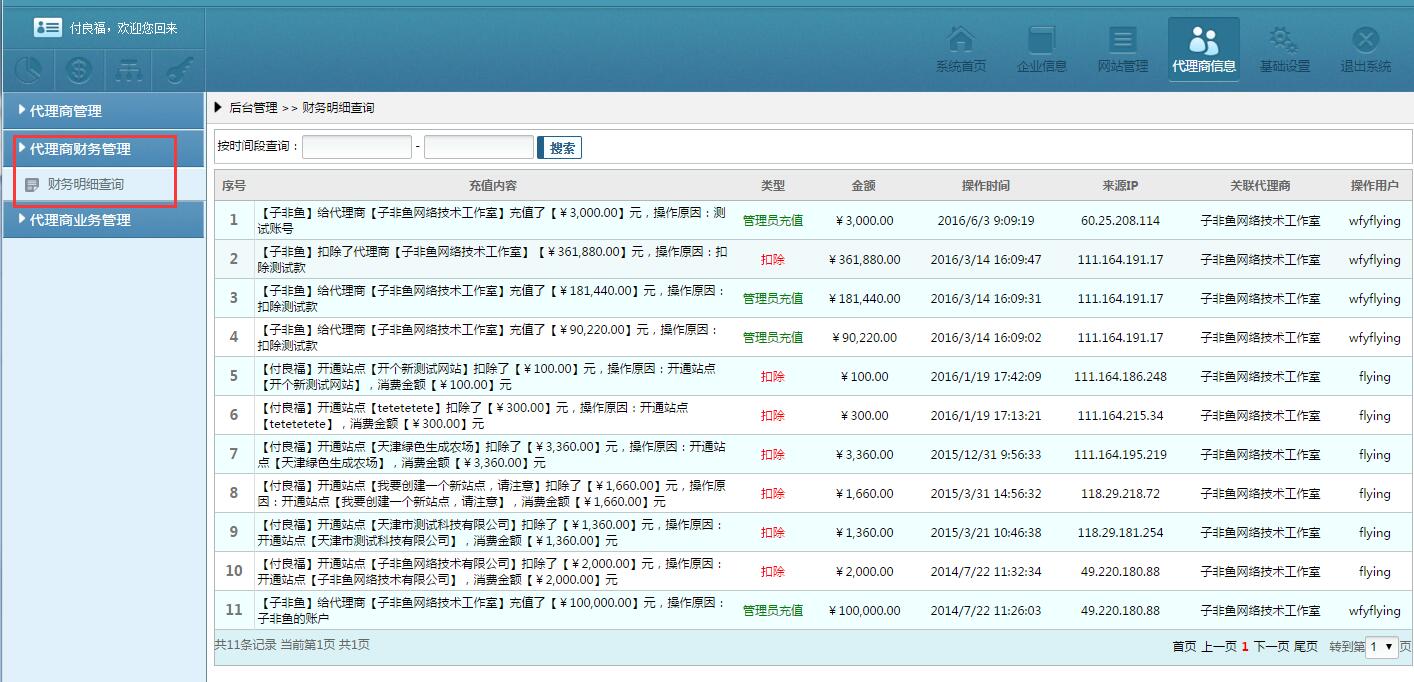Click the 搜索 search button
Screen dimensions: 1414x682
(x=561, y=148)
